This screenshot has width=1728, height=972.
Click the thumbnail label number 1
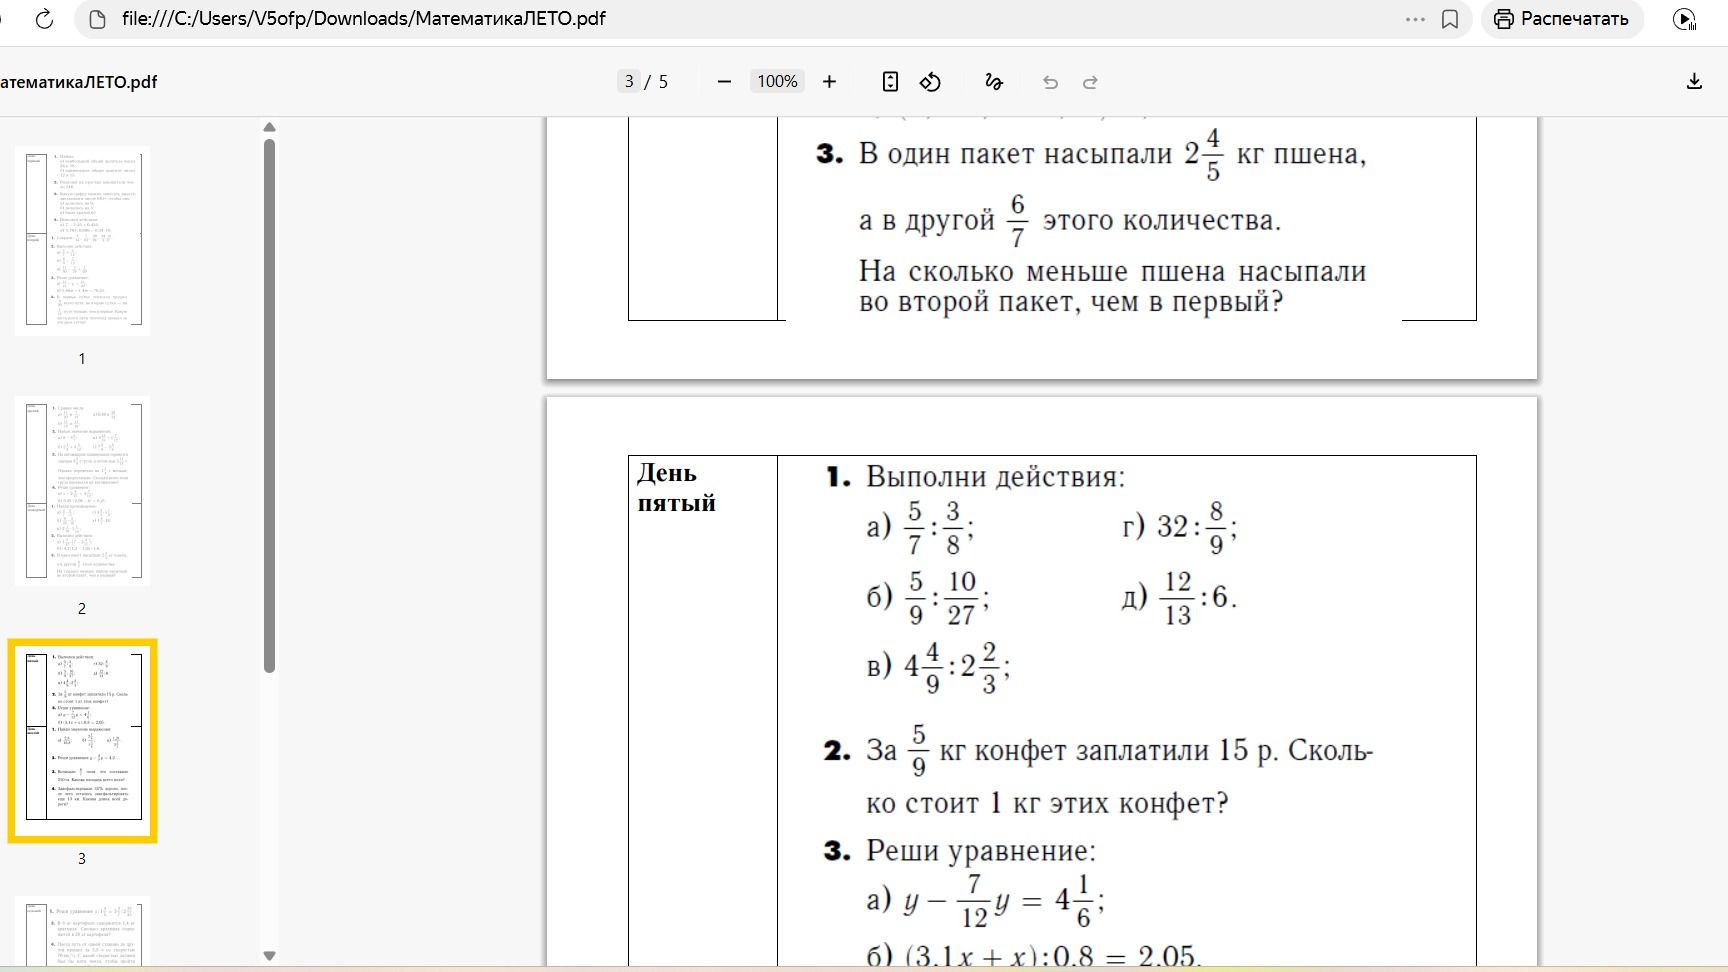coord(82,358)
